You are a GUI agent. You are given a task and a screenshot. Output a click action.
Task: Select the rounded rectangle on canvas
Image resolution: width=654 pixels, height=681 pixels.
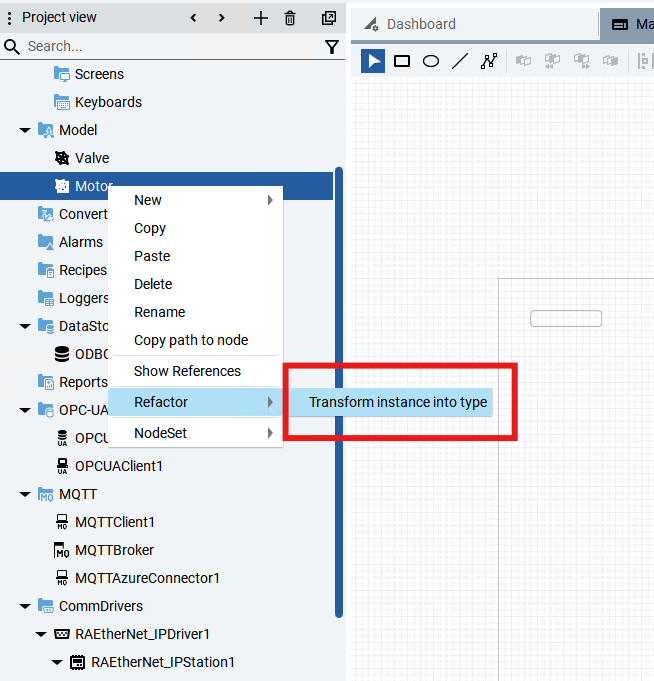(566, 318)
